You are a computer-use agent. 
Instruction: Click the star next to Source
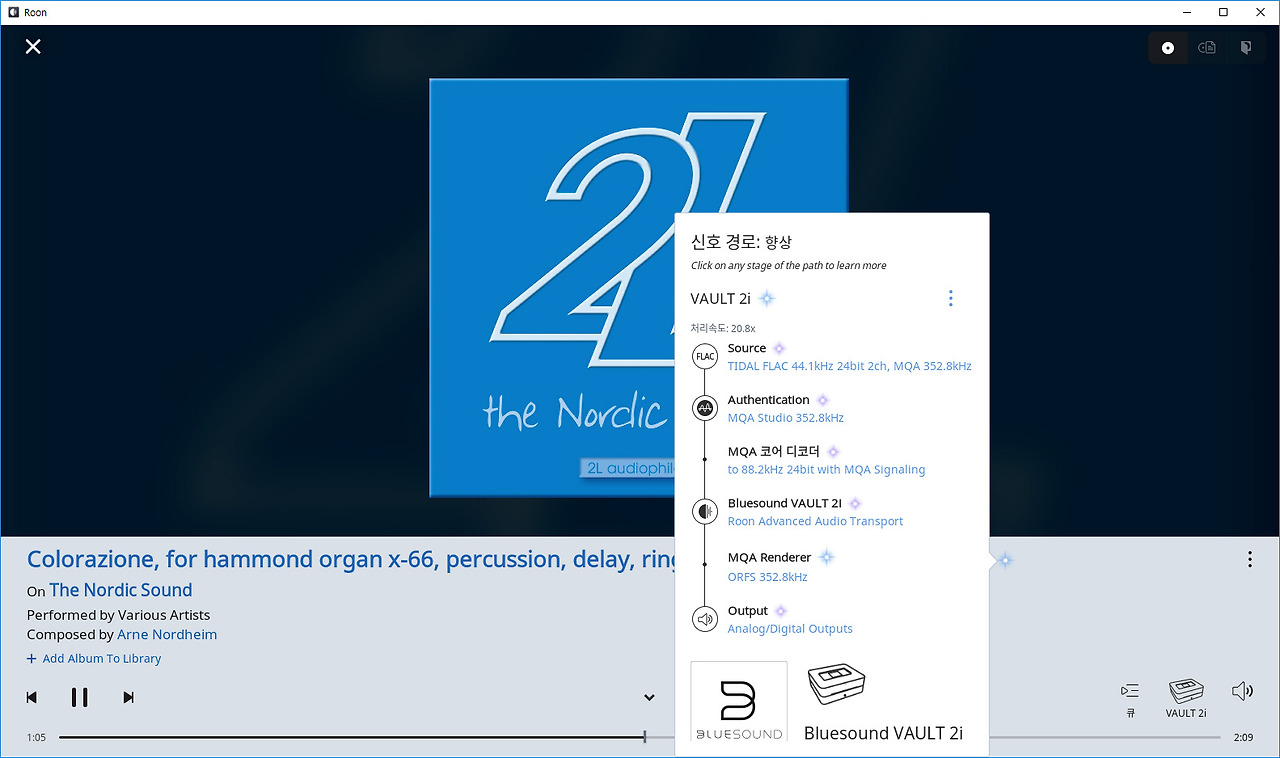780,348
